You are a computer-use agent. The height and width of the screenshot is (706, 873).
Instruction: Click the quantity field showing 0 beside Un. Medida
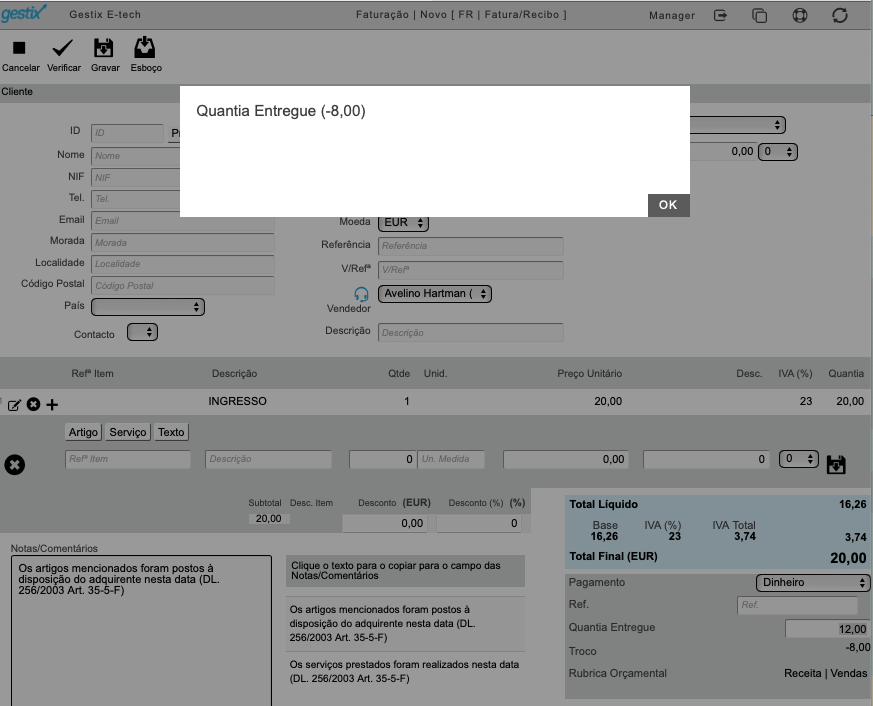coord(382,459)
